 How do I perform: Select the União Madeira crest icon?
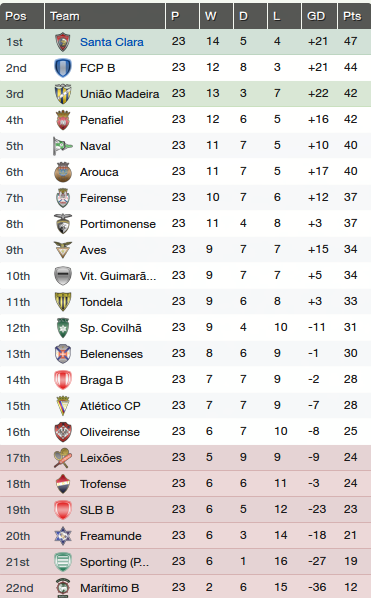(x=63, y=94)
